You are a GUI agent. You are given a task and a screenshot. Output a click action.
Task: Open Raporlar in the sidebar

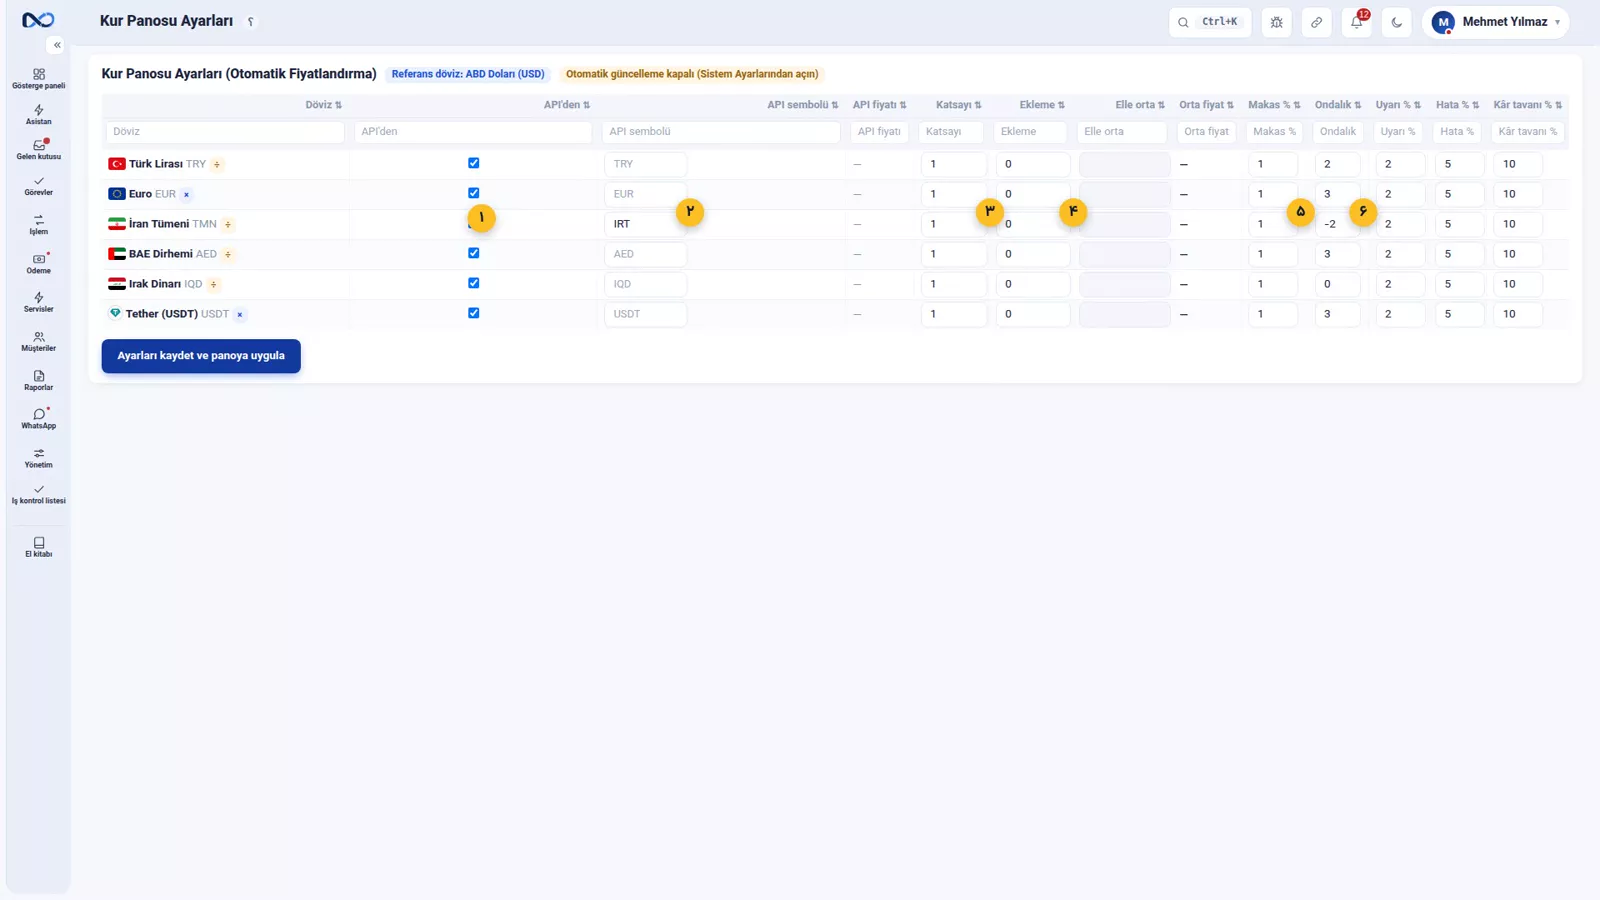pyautogui.click(x=38, y=381)
